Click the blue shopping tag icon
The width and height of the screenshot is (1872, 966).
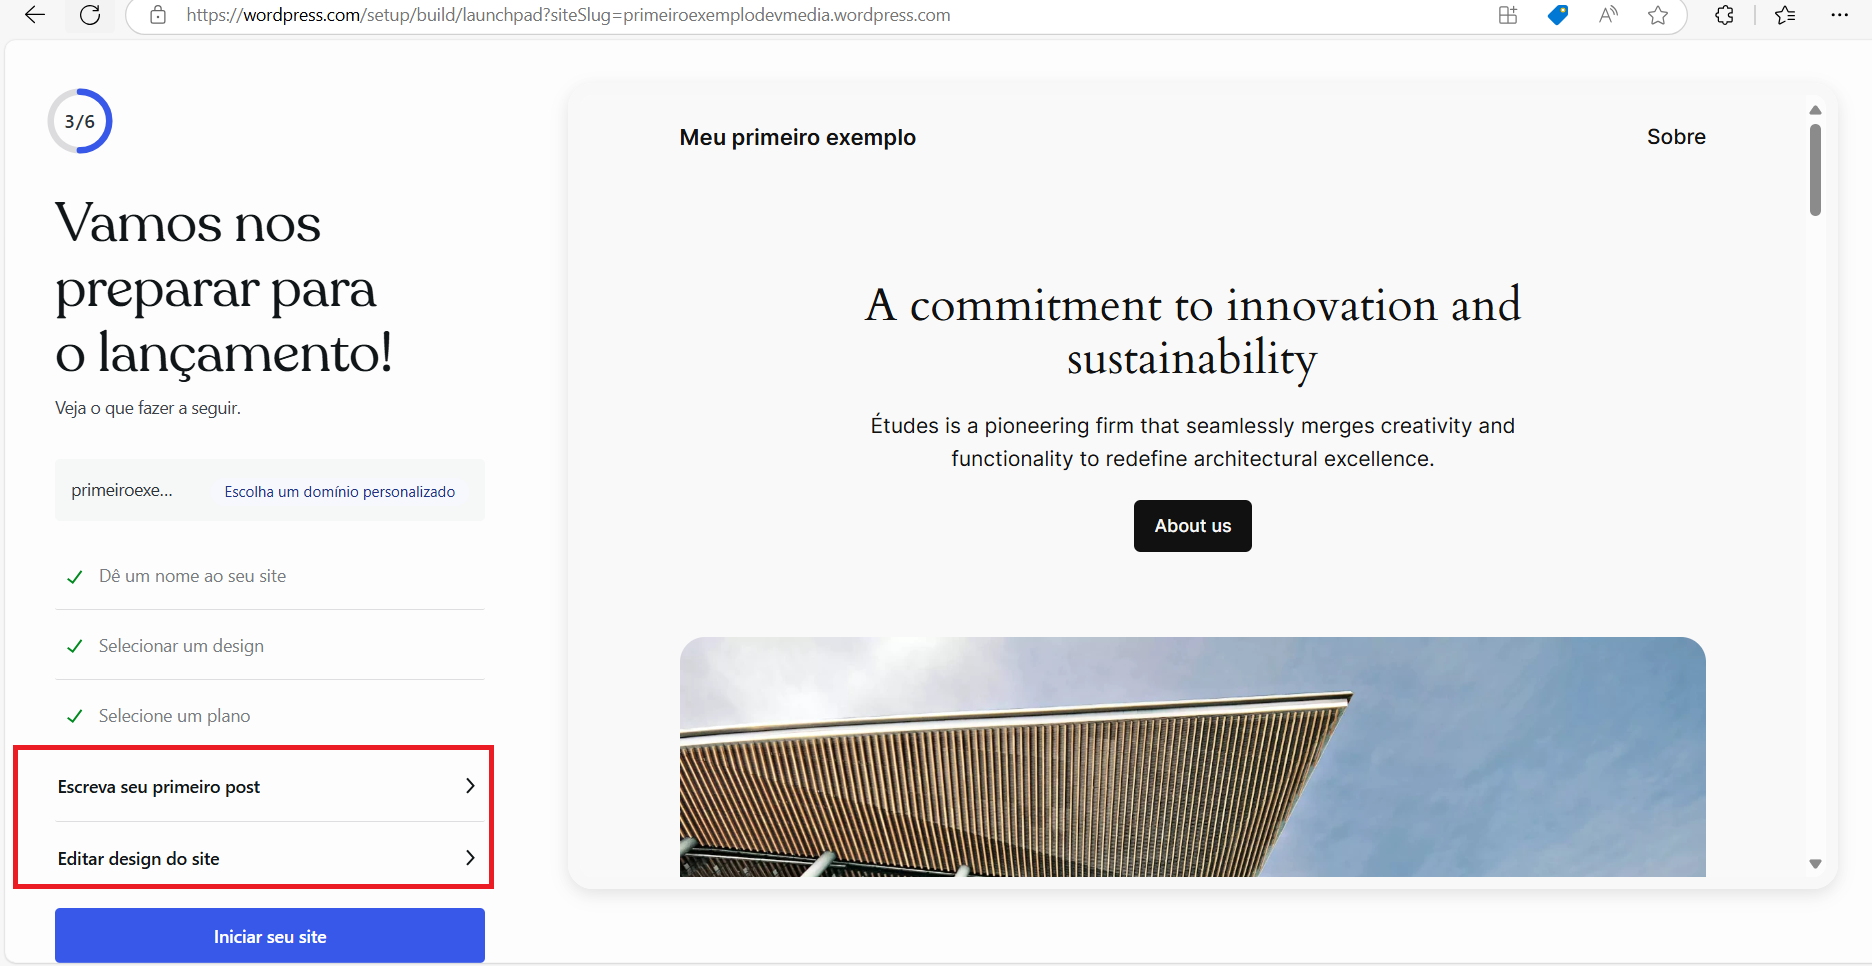click(1557, 15)
